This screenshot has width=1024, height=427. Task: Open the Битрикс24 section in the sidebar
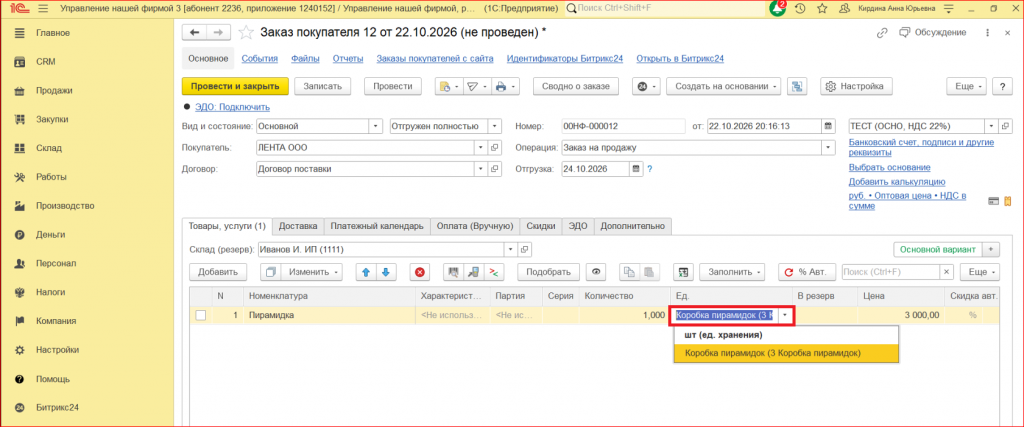tap(57, 407)
